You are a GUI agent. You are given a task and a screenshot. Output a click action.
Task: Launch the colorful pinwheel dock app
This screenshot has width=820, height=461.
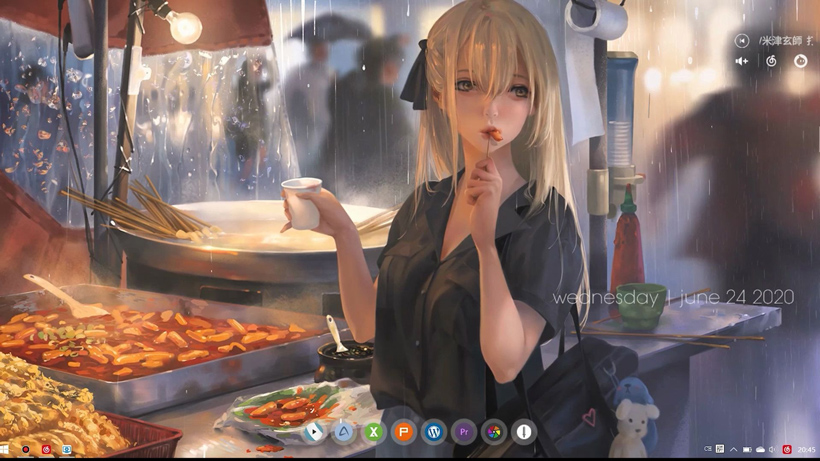point(494,432)
